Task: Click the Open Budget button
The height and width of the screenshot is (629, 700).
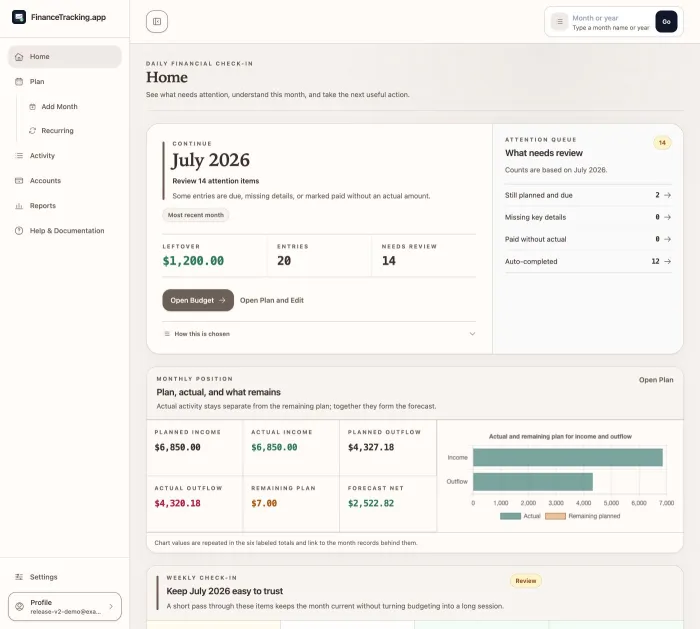Action: point(198,300)
